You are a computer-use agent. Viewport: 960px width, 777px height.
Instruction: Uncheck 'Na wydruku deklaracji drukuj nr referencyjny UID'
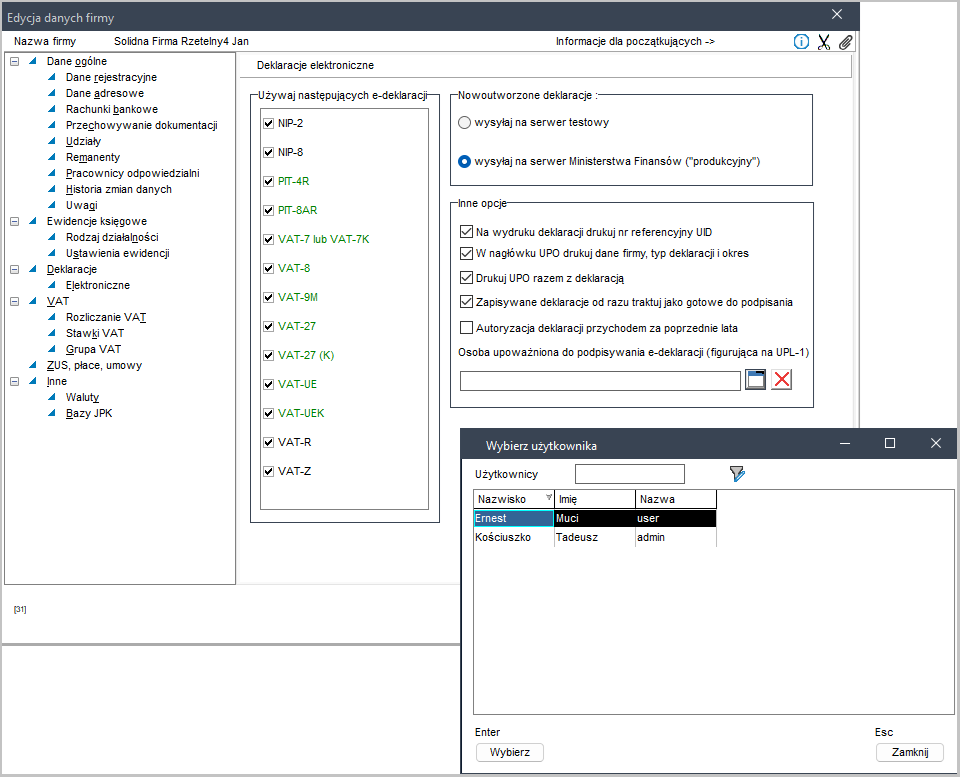tap(467, 231)
